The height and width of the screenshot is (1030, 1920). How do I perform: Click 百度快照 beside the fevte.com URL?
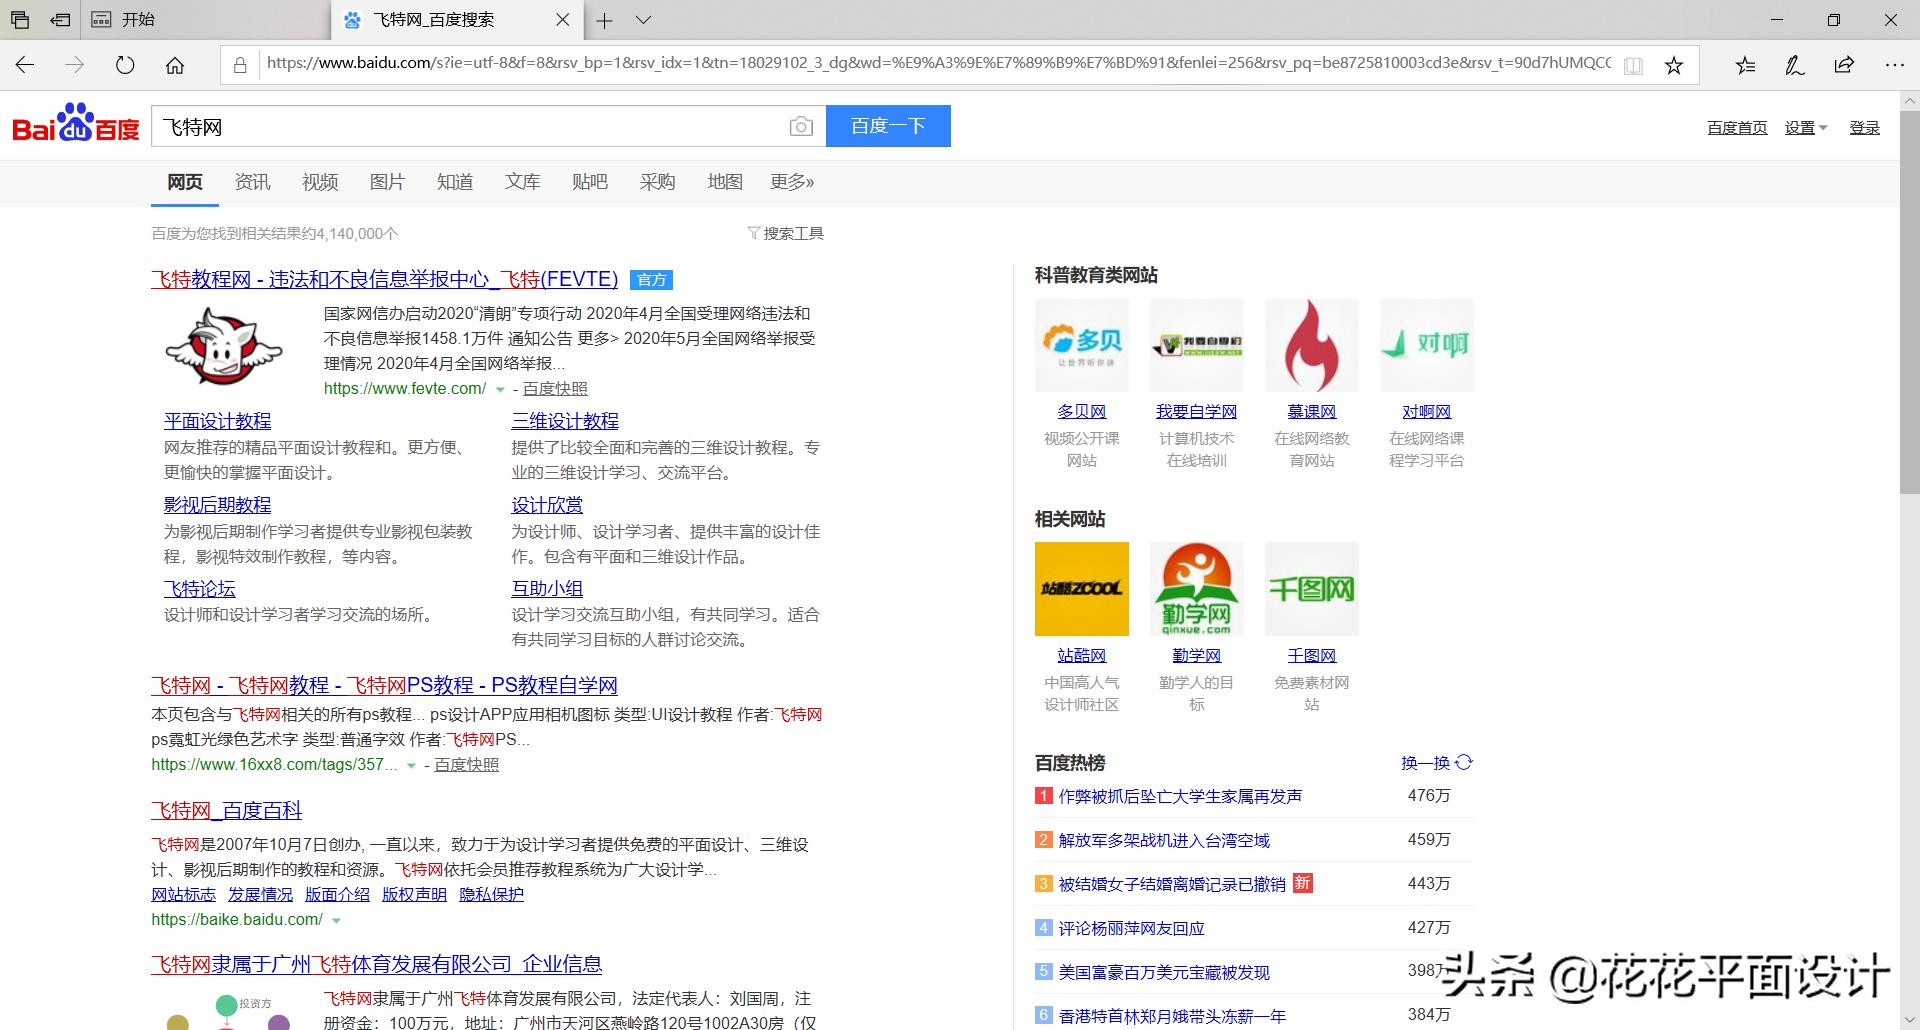pyautogui.click(x=555, y=389)
